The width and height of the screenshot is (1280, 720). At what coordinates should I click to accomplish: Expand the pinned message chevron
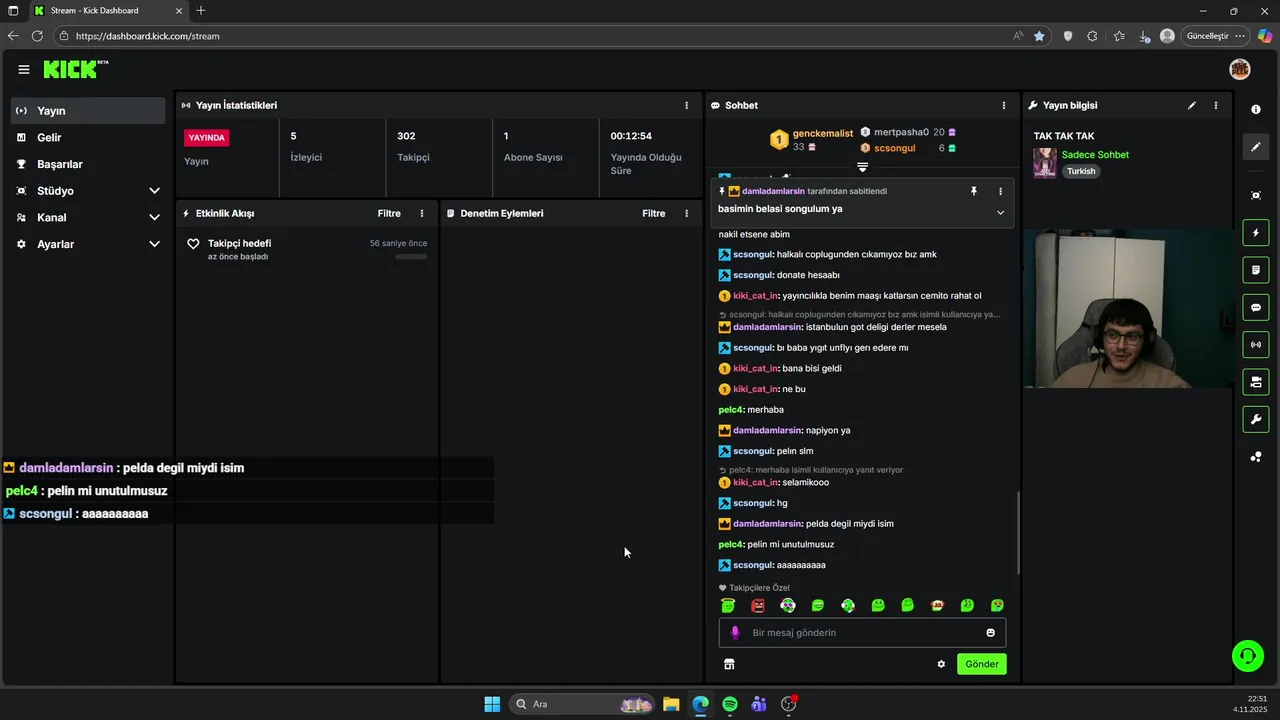click(x=1000, y=212)
